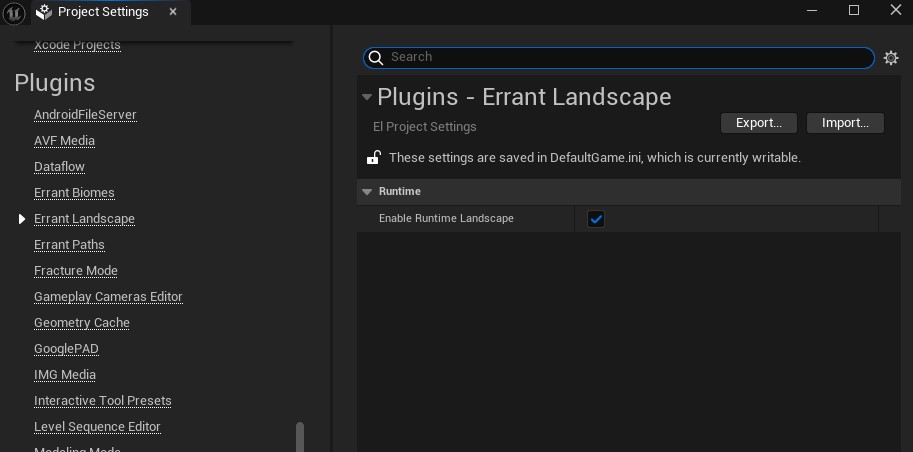
Task: Open the gear settings options menu
Action: [891, 58]
